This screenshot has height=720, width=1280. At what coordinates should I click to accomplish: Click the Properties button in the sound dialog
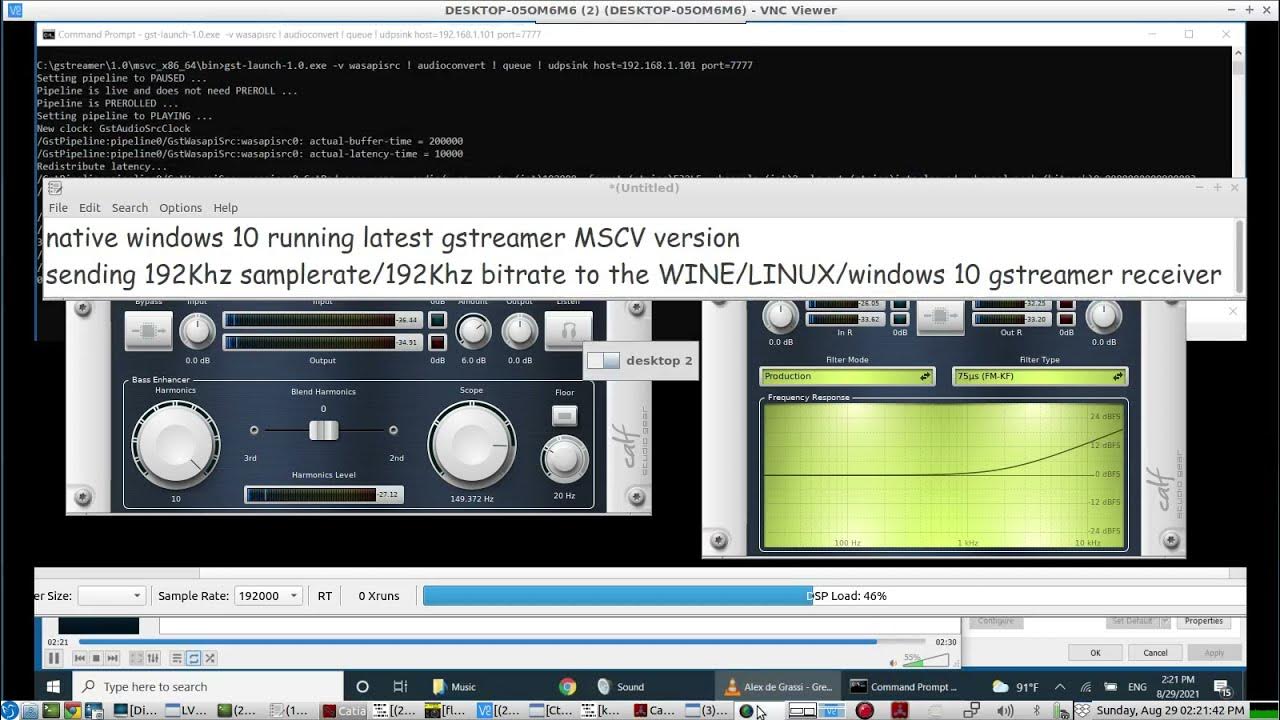pyautogui.click(x=1204, y=621)
